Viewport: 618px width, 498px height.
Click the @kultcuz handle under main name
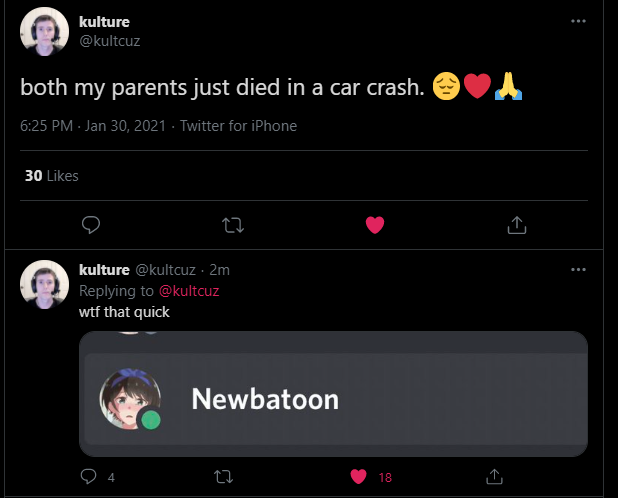(x=113, y=40)
